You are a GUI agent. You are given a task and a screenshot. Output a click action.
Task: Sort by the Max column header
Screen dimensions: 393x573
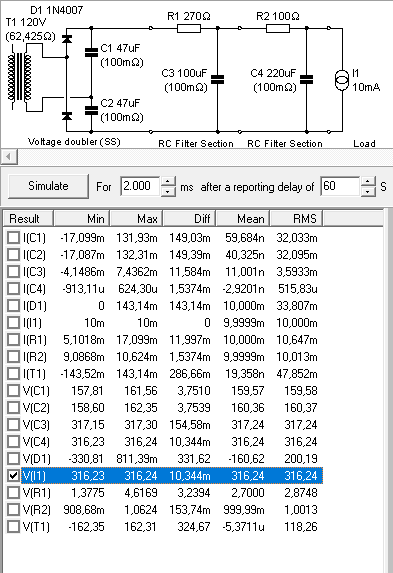coord(136,219)
